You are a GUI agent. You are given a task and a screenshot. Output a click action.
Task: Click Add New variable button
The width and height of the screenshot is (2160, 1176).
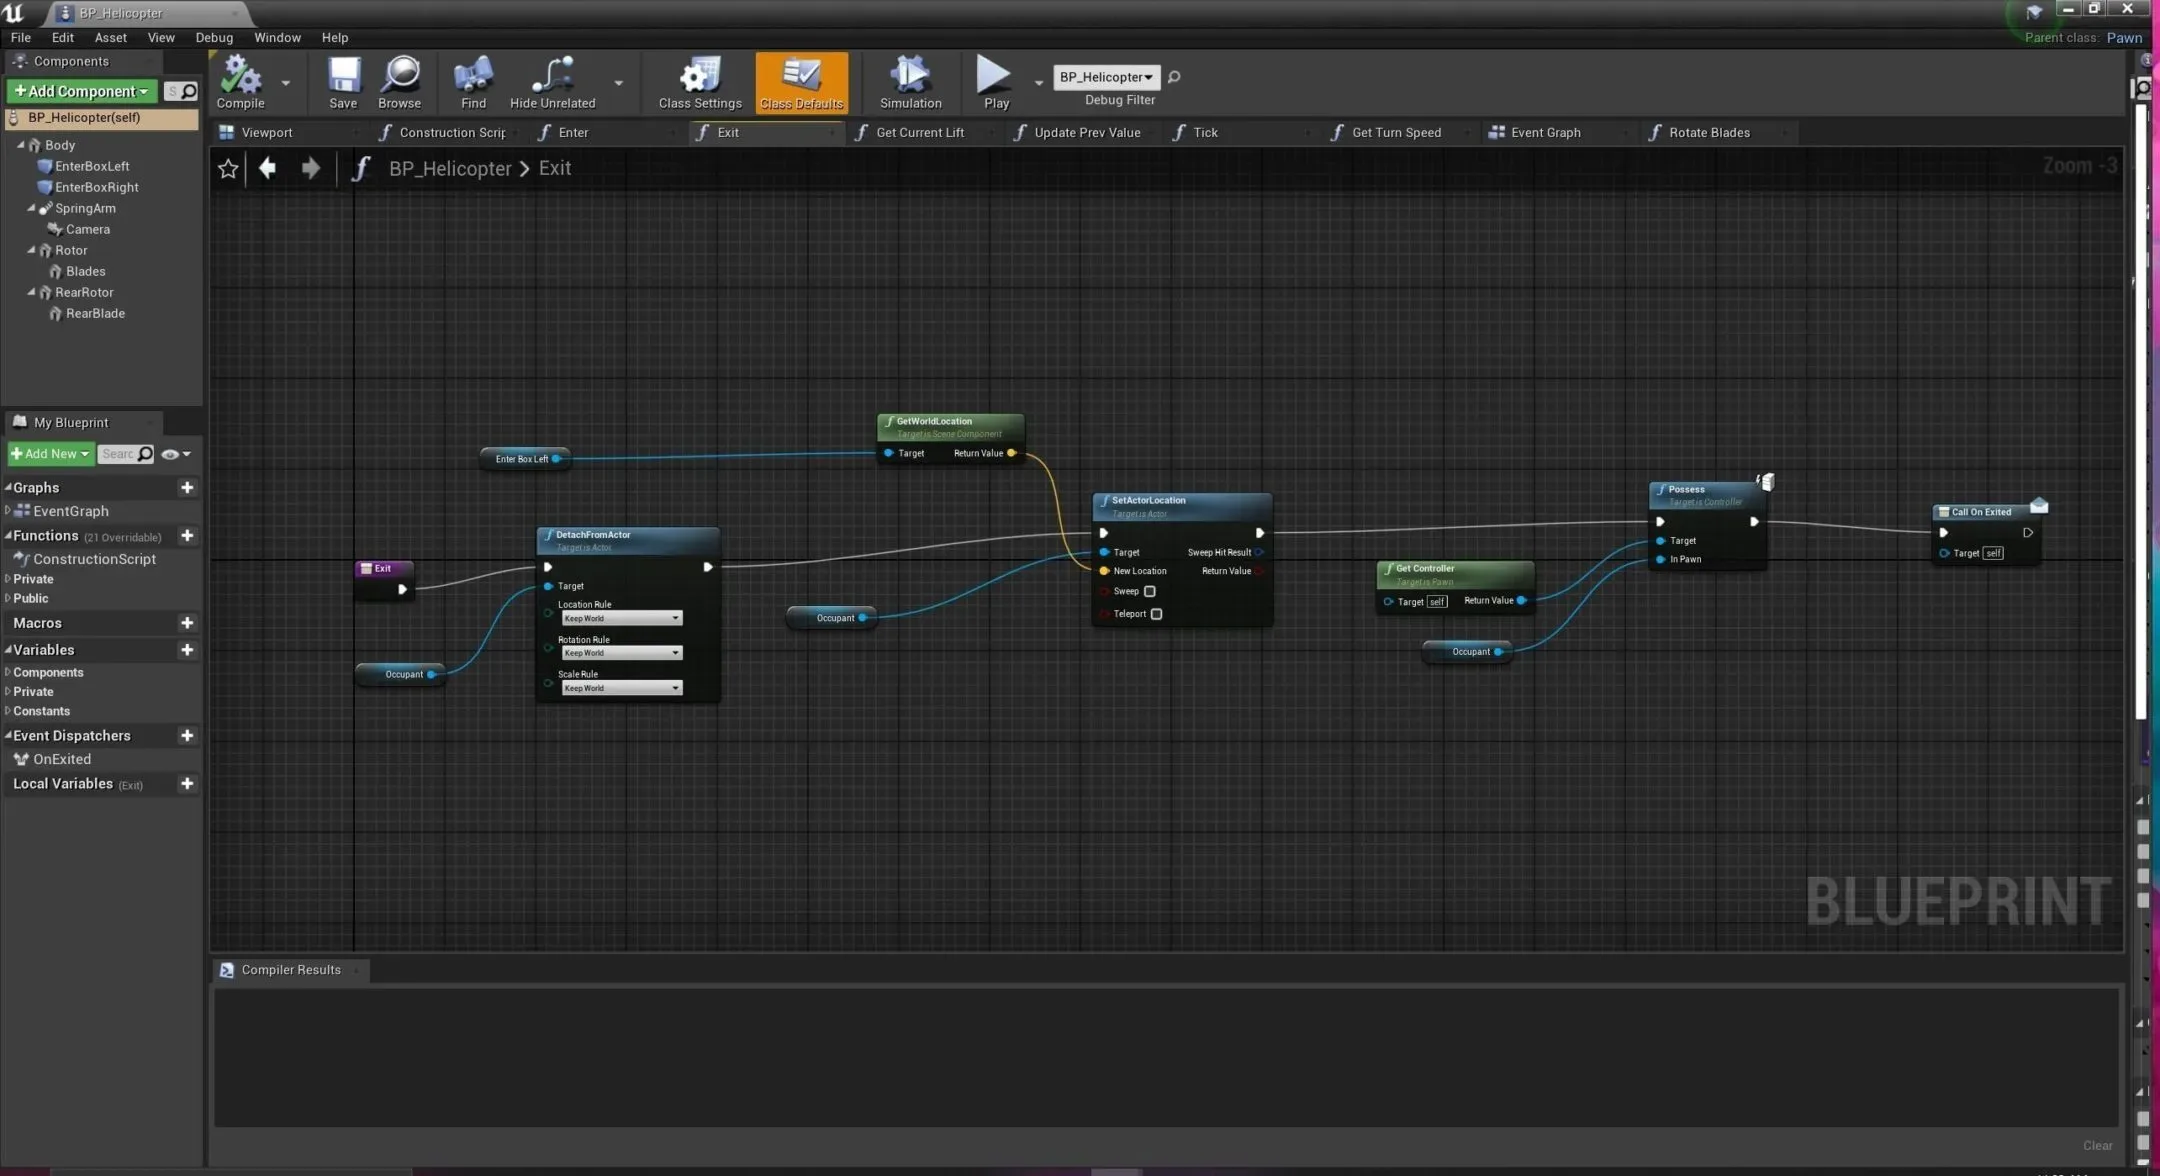pos(185,649)
